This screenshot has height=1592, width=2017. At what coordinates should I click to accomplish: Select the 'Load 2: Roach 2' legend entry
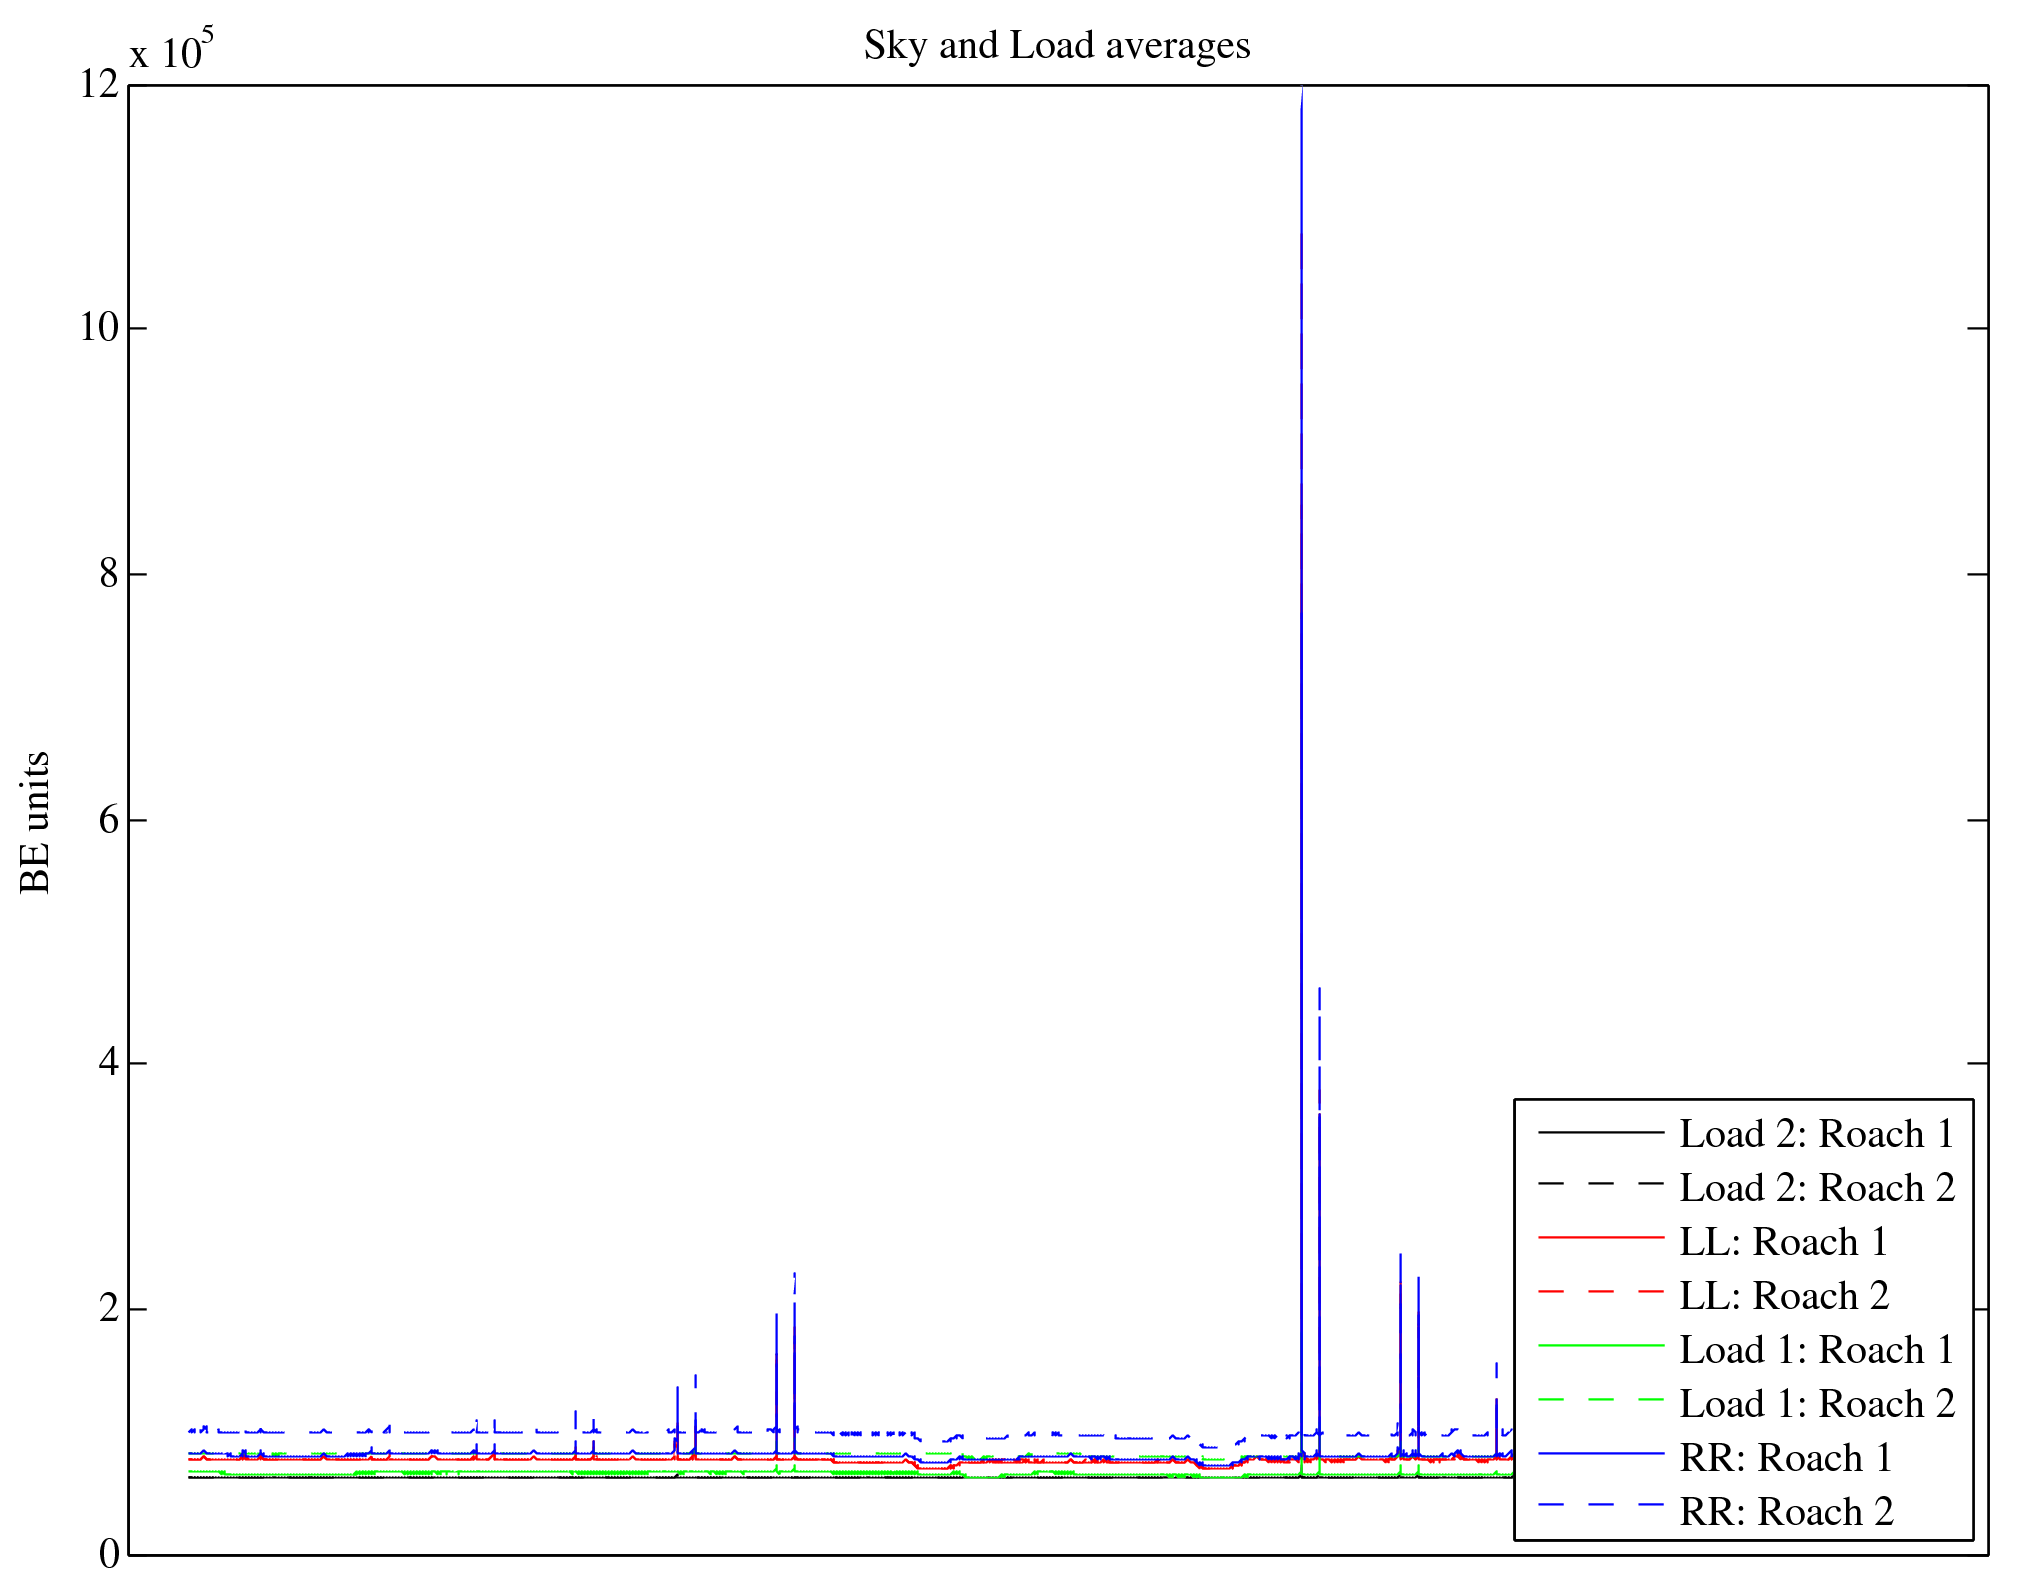(1816, 1188)
